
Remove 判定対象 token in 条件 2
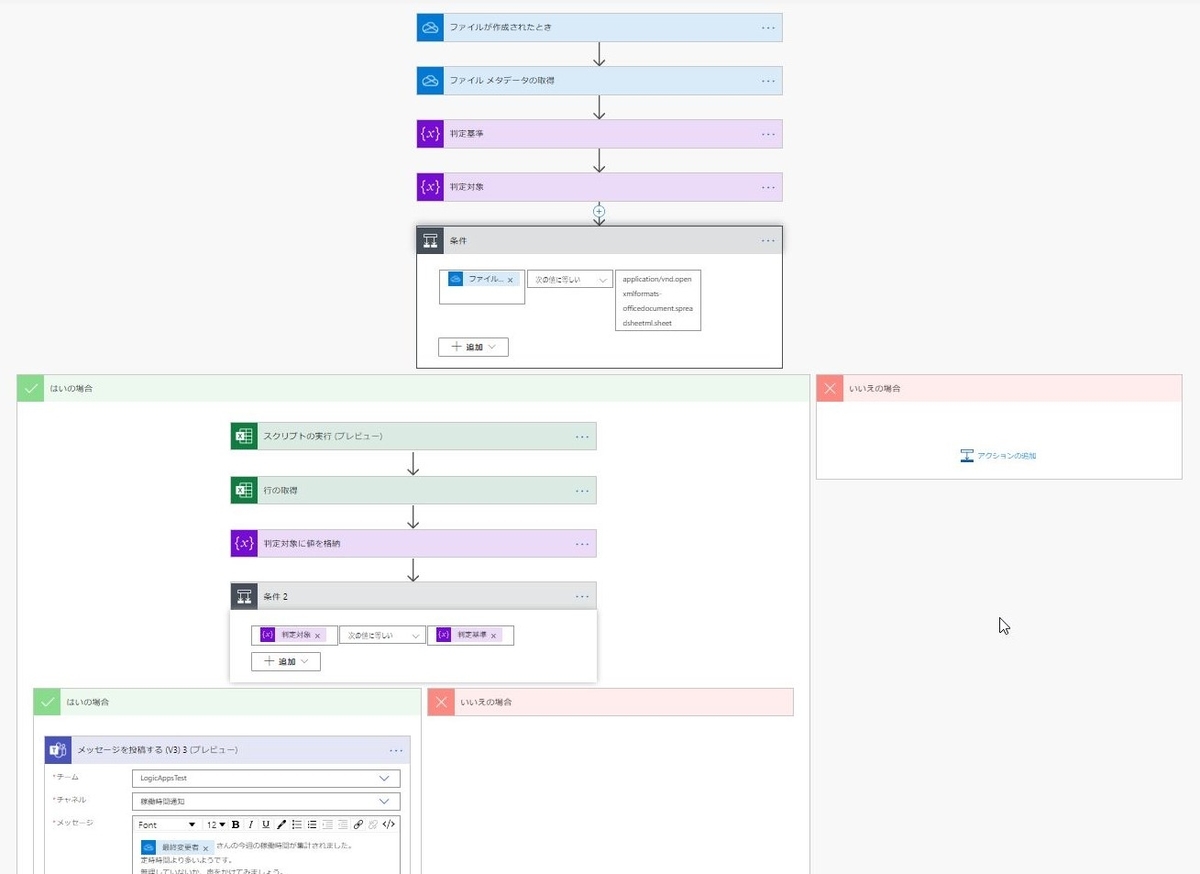point(318,635)
